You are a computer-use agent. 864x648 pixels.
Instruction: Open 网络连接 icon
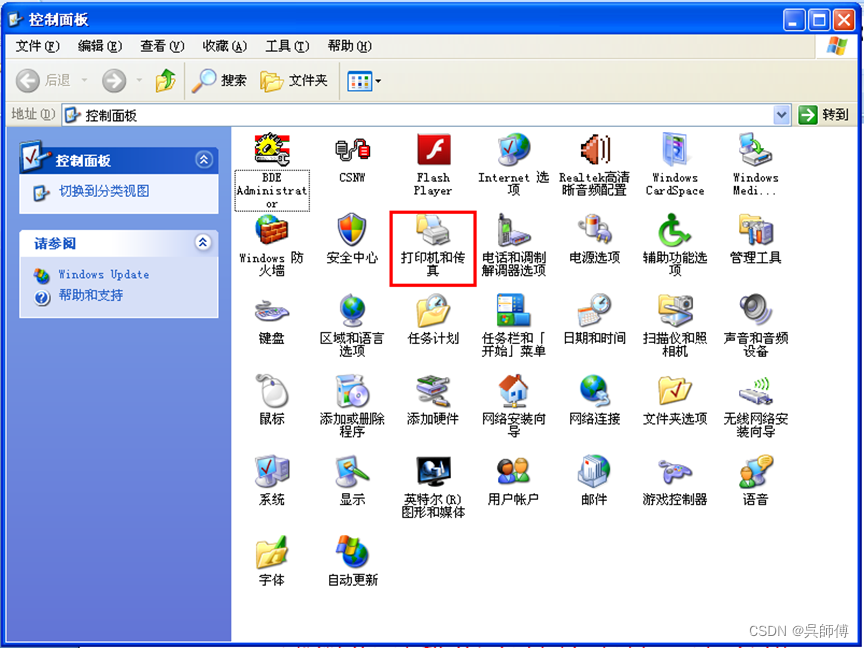pos(595,392)
